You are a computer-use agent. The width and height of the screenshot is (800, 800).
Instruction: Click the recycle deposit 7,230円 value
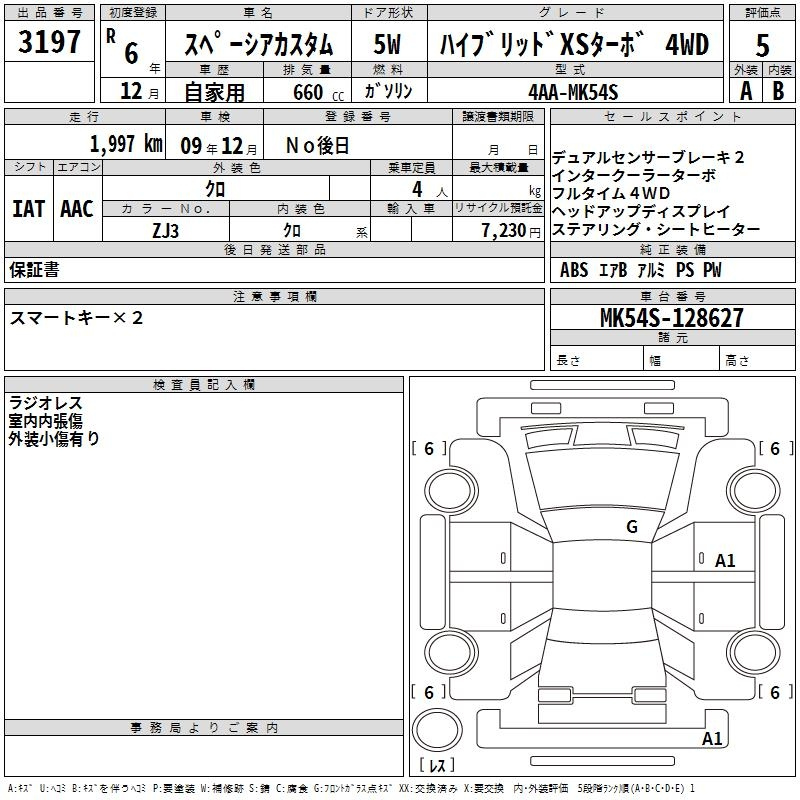[x=510, y=231]
